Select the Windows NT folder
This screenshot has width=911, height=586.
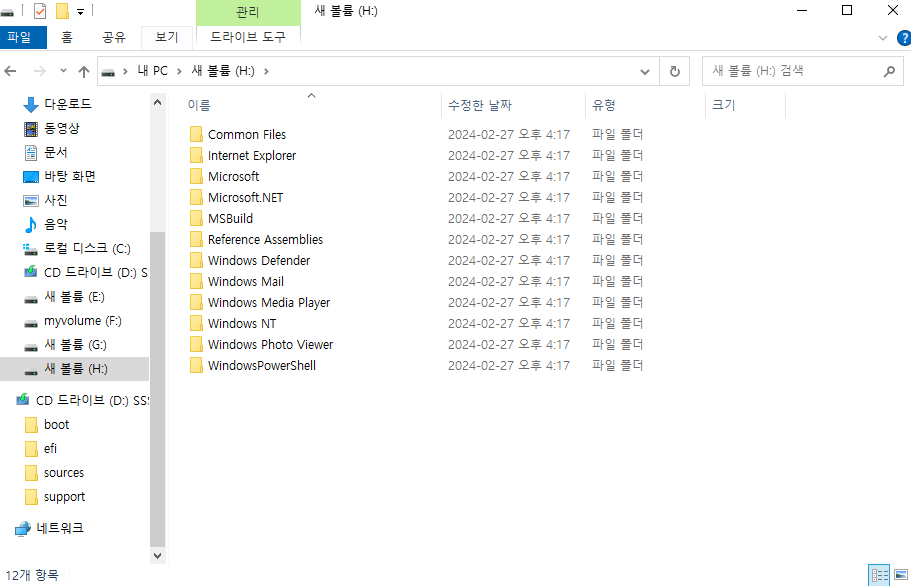[242, 323]
